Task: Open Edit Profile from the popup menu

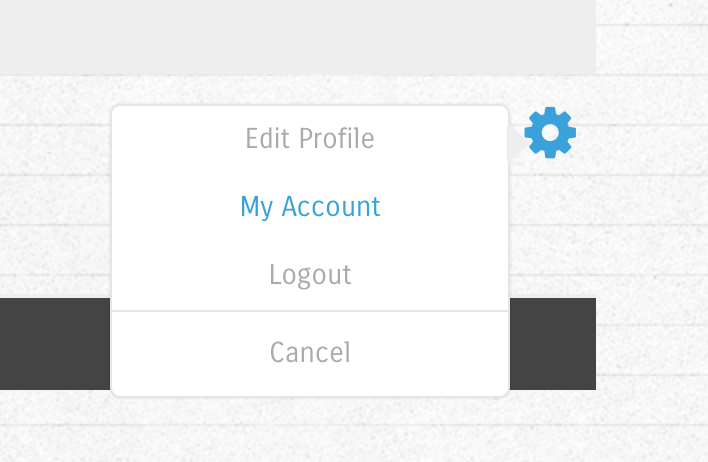Action: [x=310, y=138]
